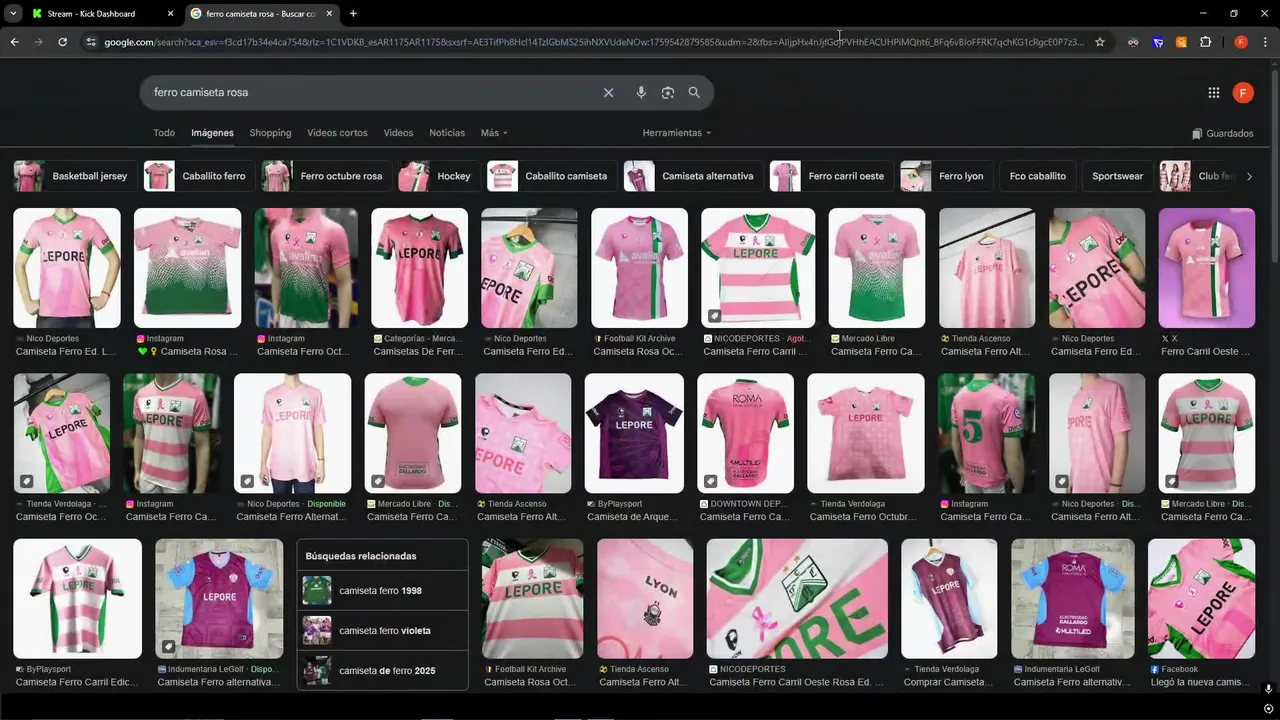
Task: Start a voice search with microphone
Action: 641,92
